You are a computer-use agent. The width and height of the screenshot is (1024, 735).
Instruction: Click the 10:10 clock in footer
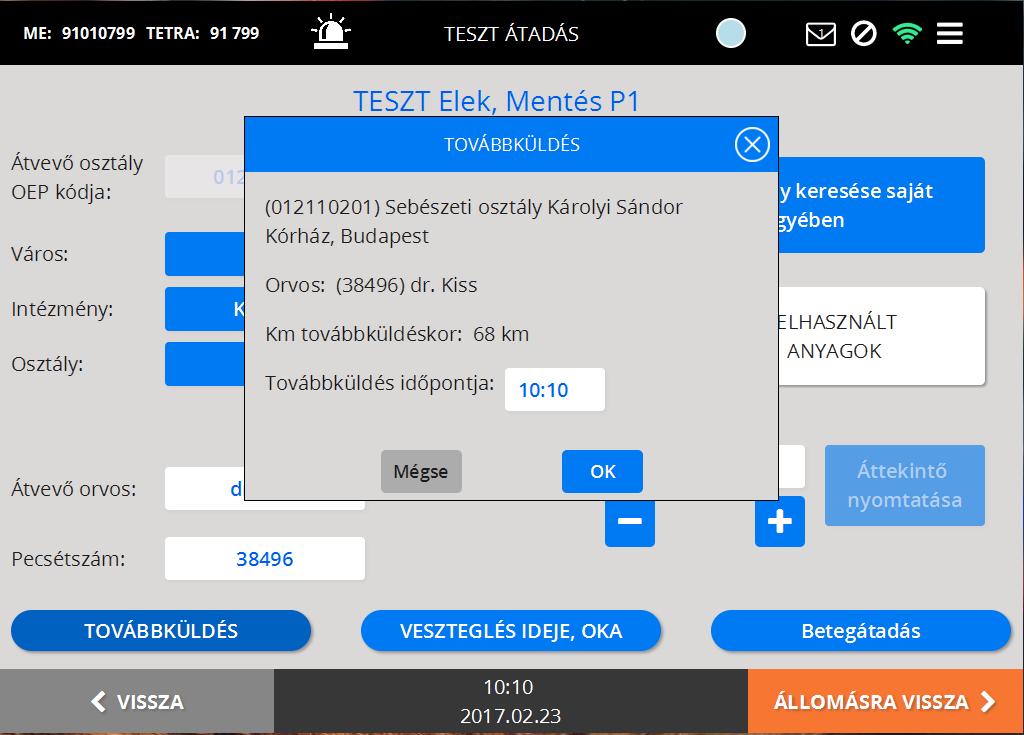coord(508,687)
